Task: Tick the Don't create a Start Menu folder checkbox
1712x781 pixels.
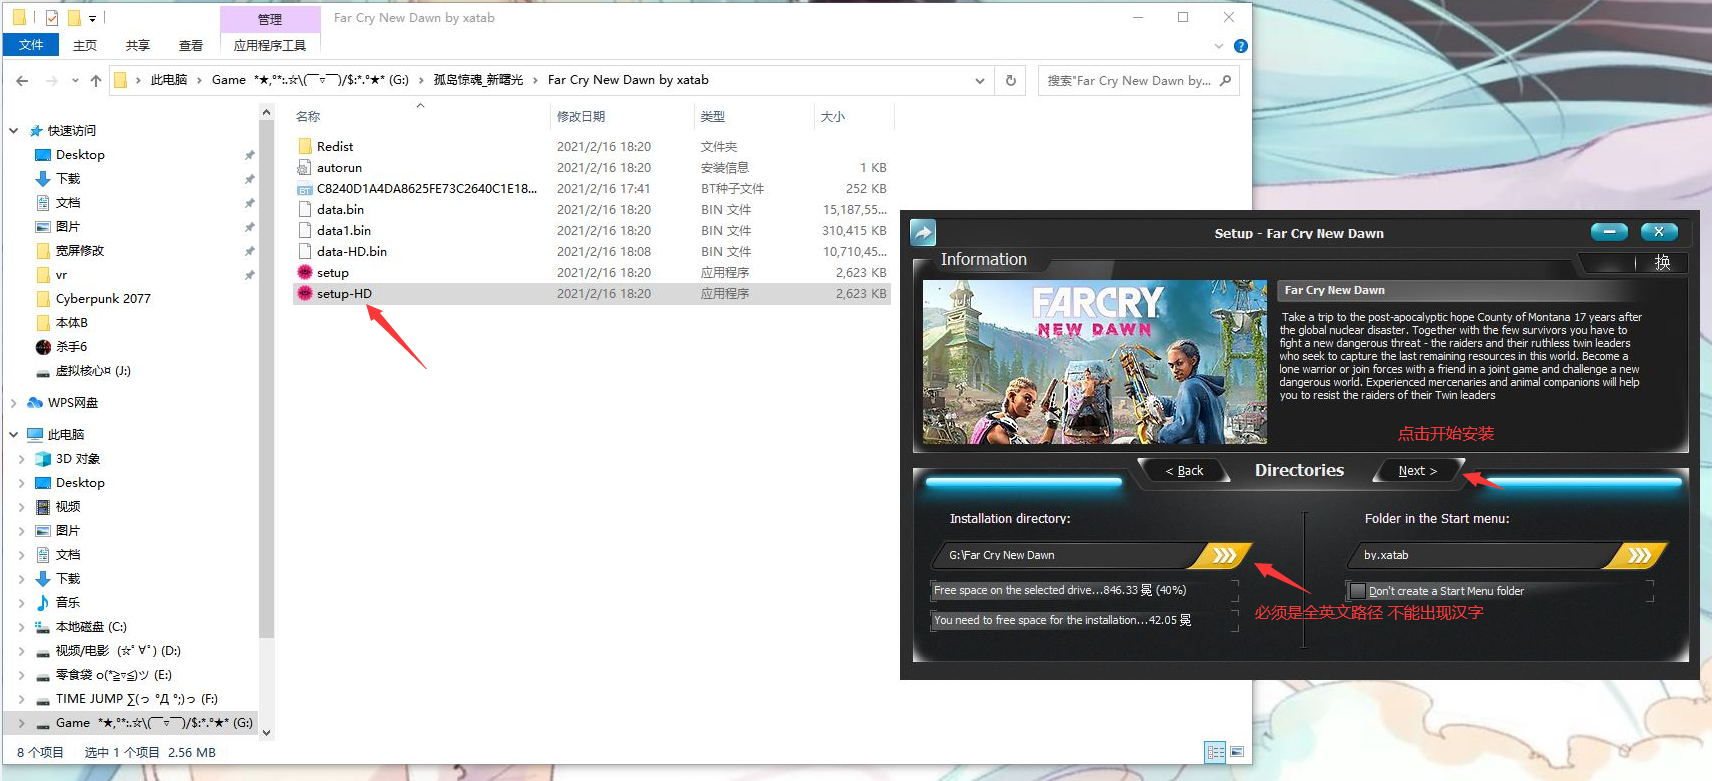Action: coord(1358,591)
